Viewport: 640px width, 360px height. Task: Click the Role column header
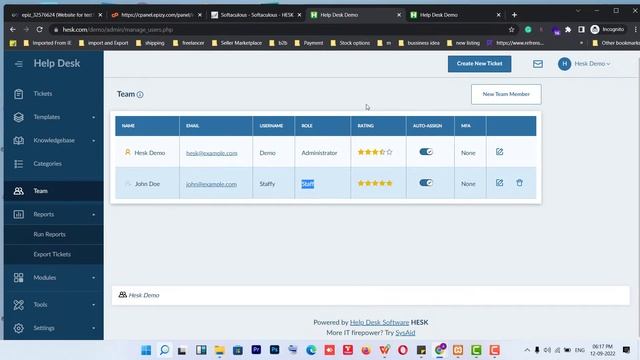point(322,126)
